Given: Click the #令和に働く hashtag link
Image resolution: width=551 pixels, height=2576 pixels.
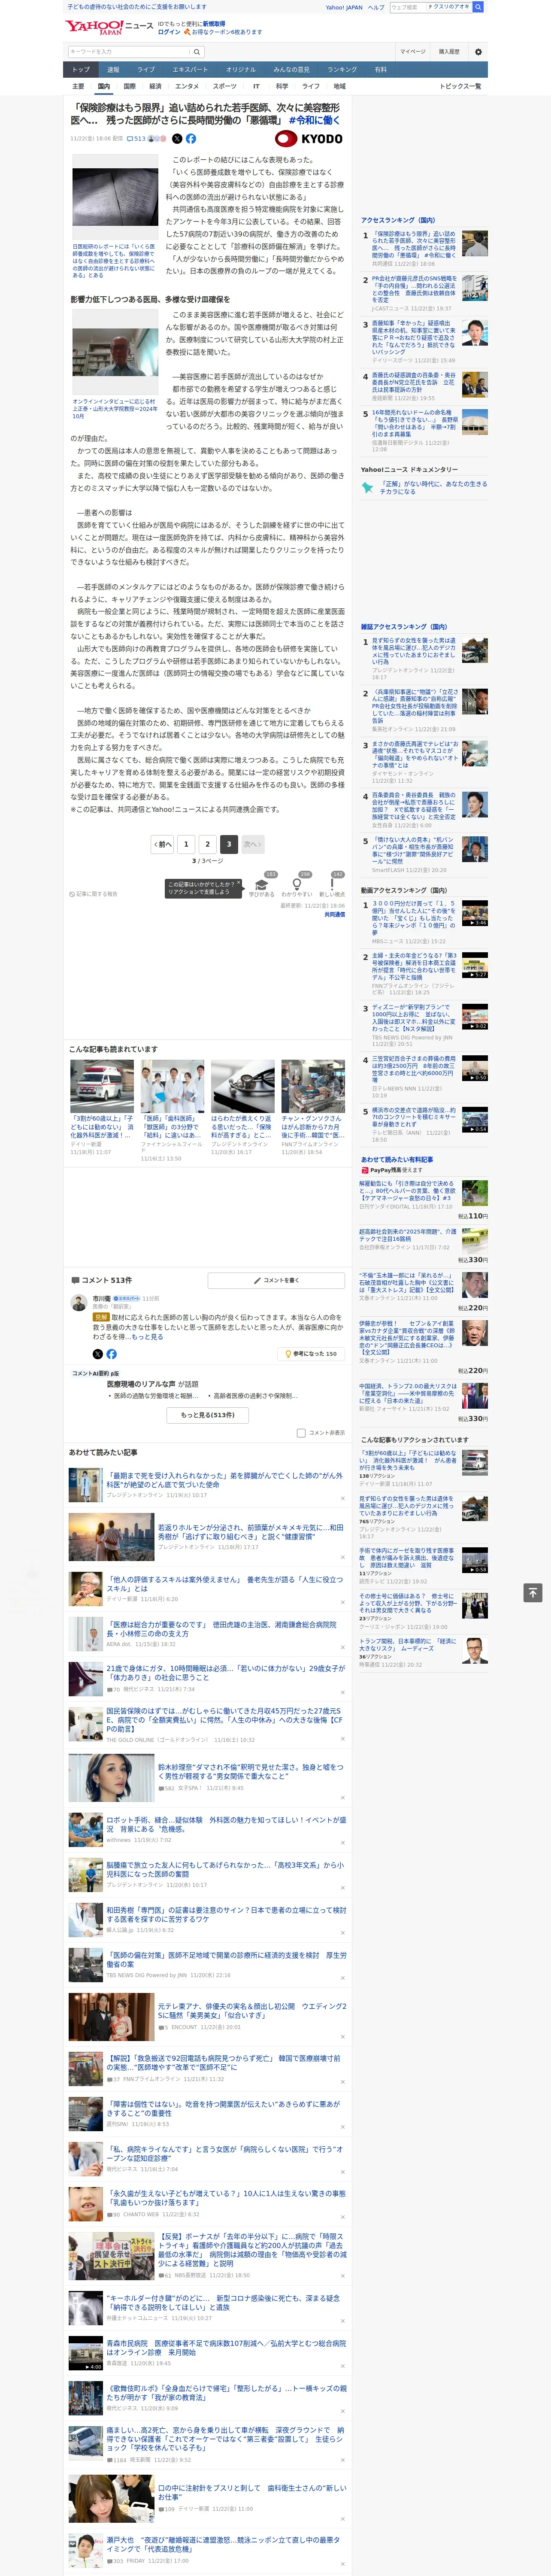Looking at the screenshot, I should pos(315,120).
